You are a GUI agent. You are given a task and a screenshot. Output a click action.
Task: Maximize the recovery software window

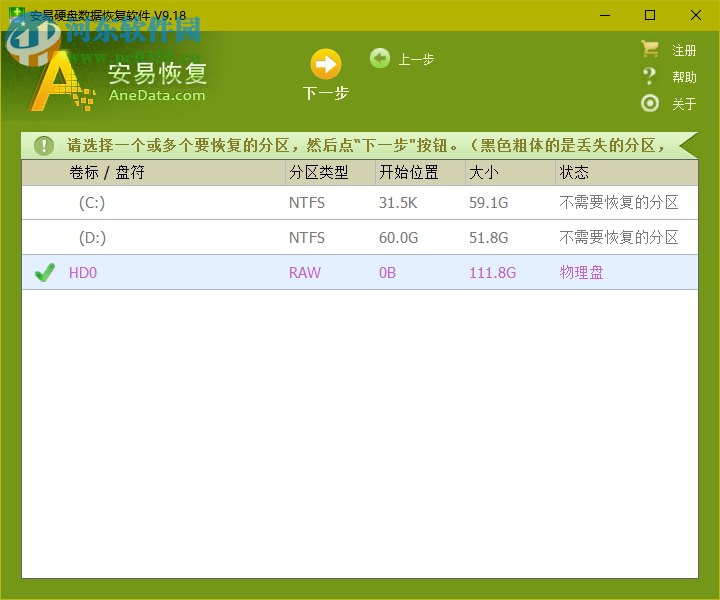[650, 15]
